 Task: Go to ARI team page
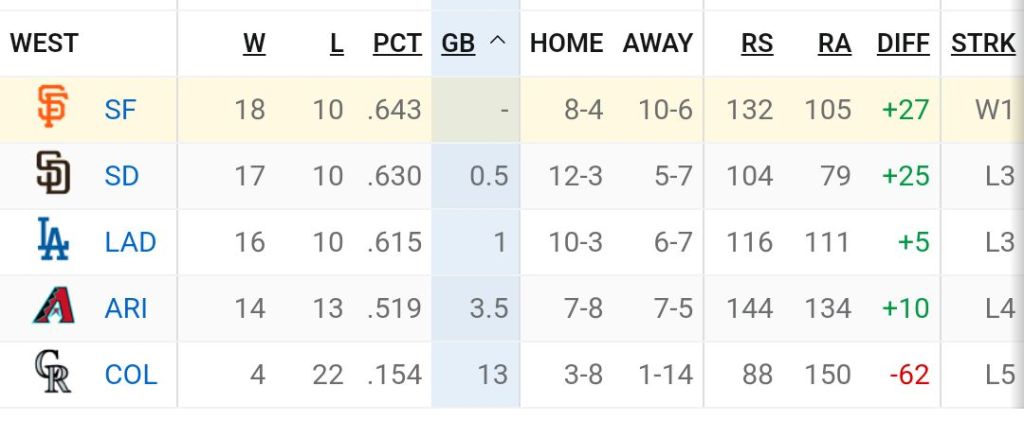pos(126,308)
